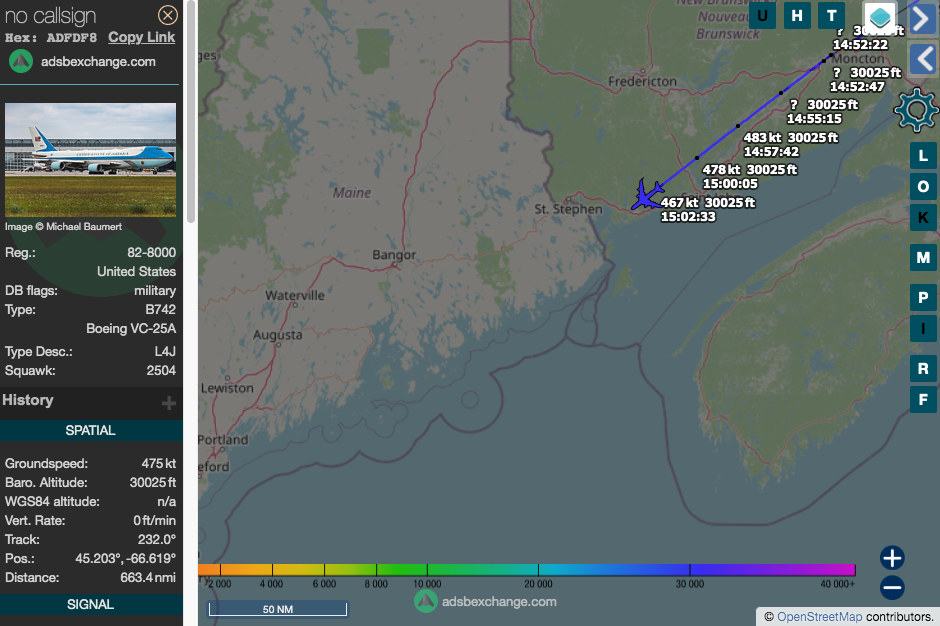The width and height of the screenshot is (940, 626).
Task: Click the SPATIAL section header
Action: tap(91, 431)
